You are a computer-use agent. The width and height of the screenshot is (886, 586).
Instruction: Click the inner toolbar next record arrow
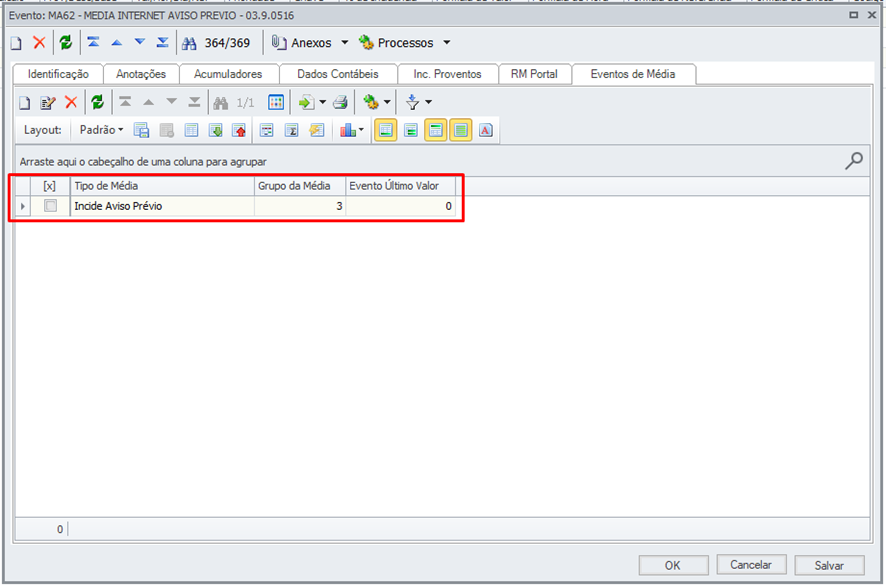pyautogui.click(x=171, y=102)
